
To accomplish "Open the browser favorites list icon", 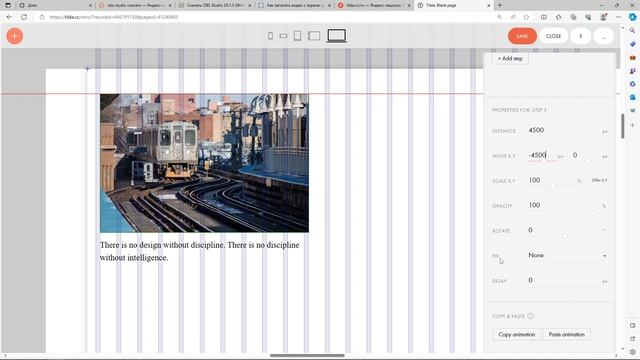I will click(558, 17).
